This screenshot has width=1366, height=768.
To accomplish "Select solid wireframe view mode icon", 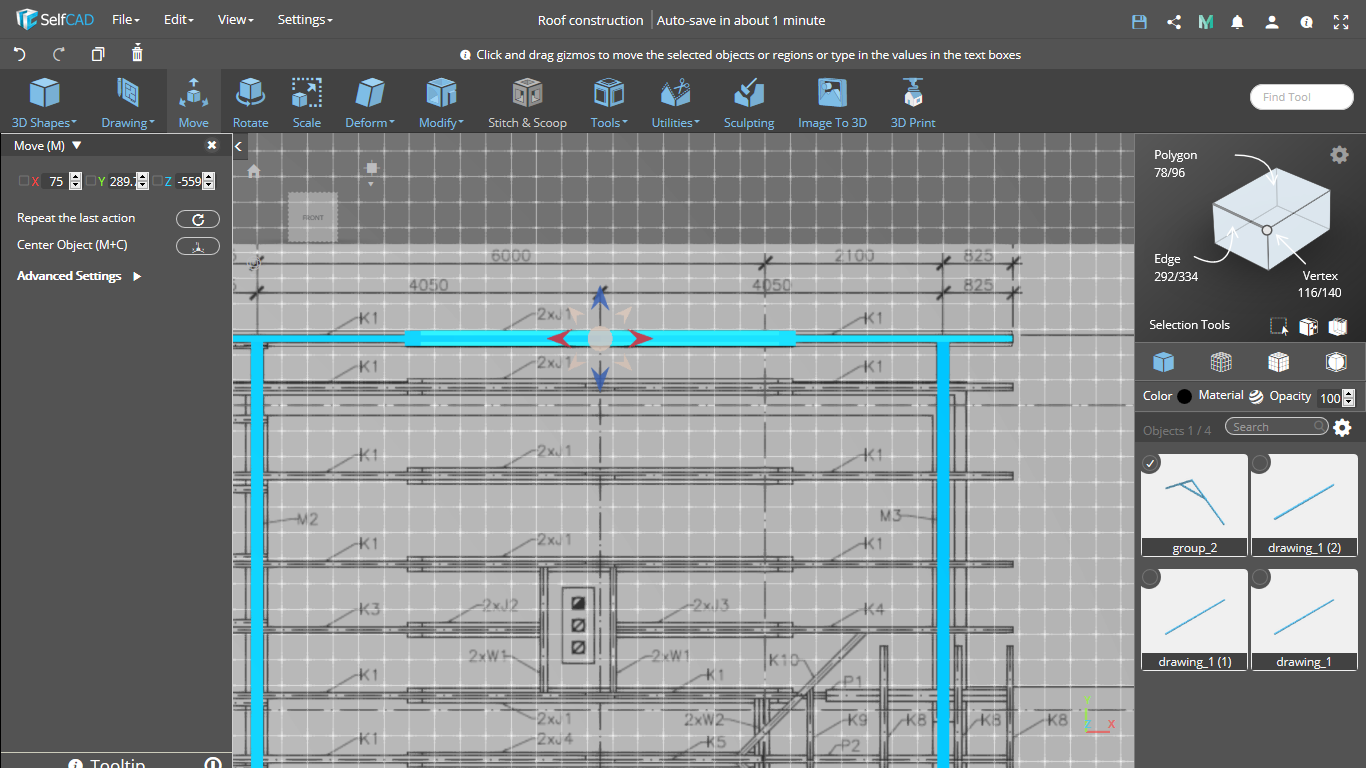I will coord(1278,362).
